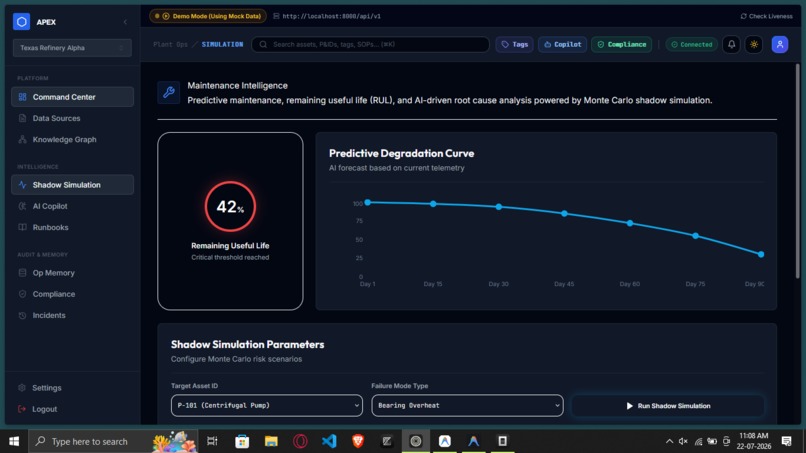Screen dimensions: 806x453
Task: Open the Windows Start menu
Action: [x=14, y=441]
